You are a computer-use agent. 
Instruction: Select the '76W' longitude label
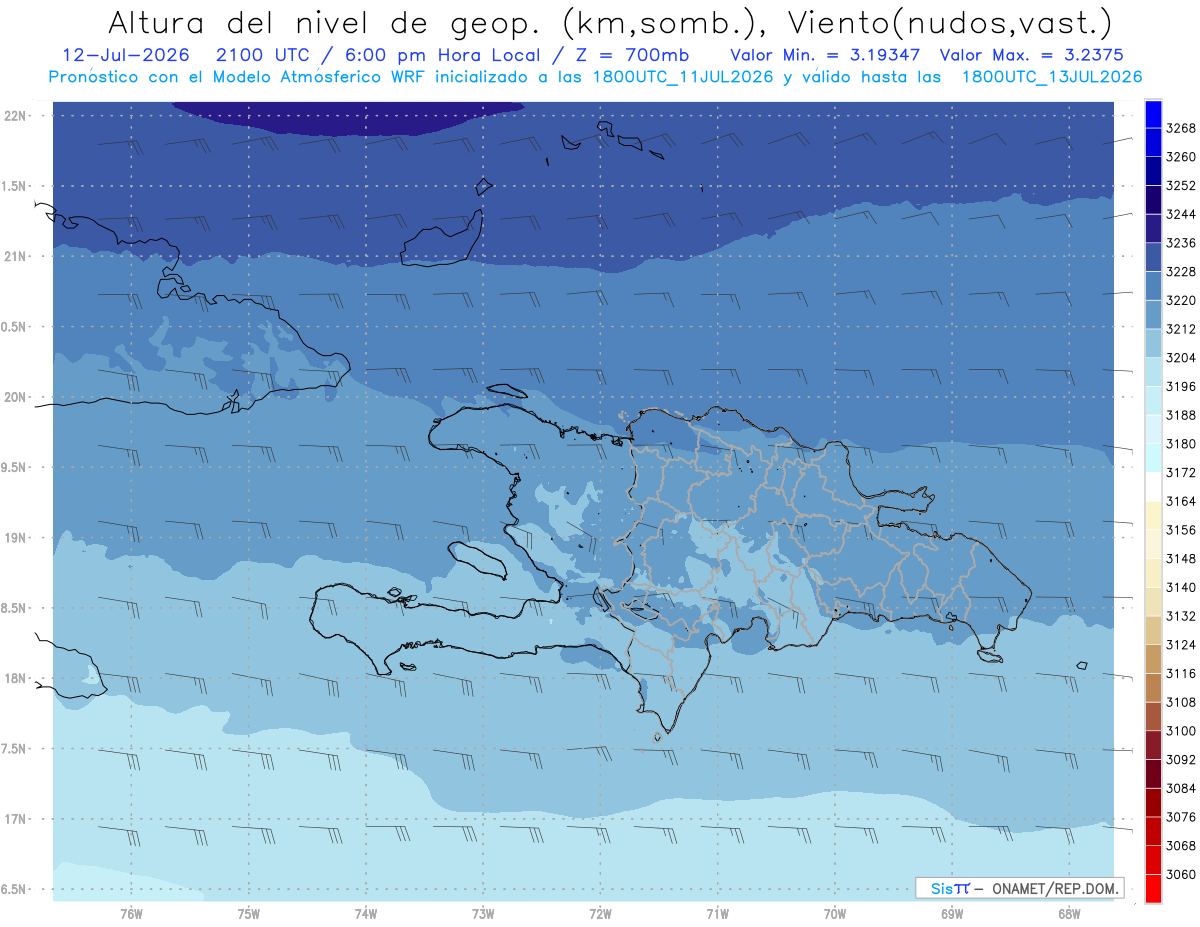pos(131,914)
